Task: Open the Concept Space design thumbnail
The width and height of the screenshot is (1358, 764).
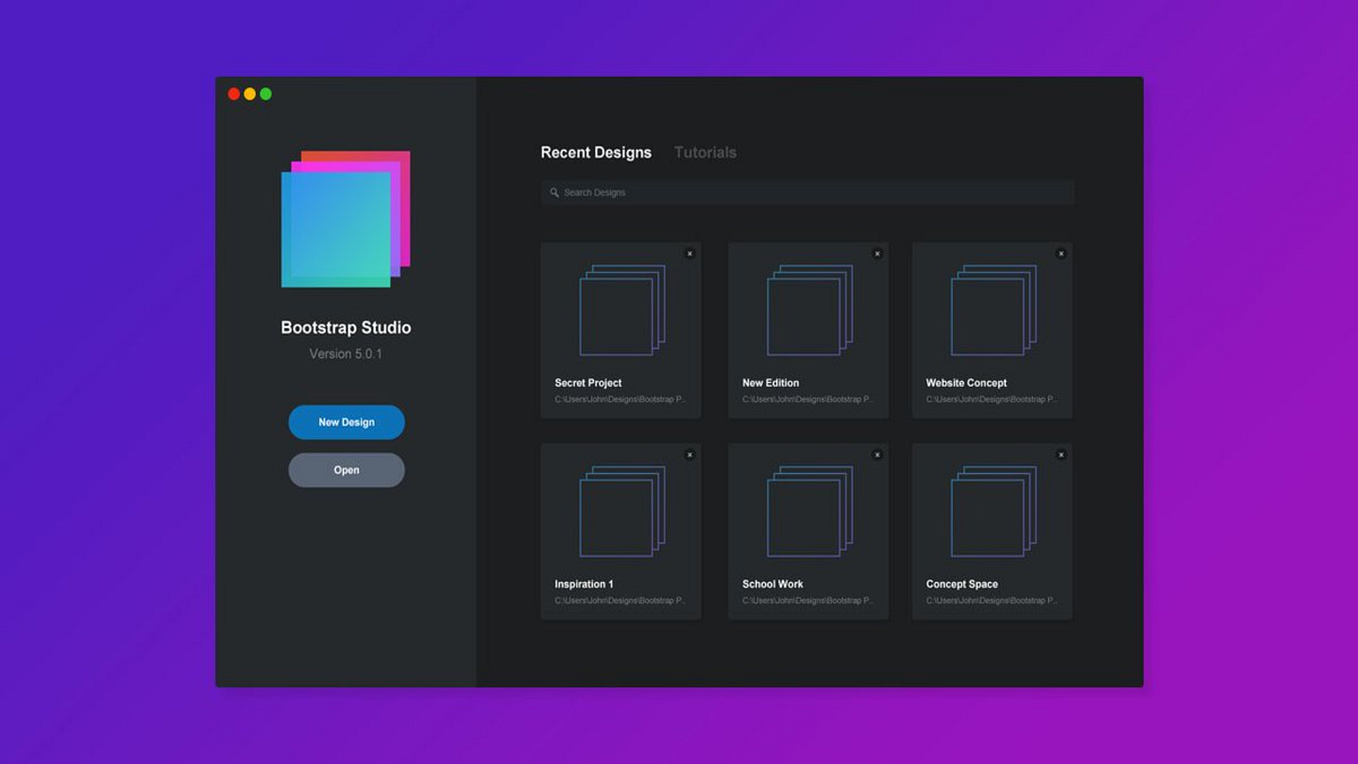Action: click(994, 511)
